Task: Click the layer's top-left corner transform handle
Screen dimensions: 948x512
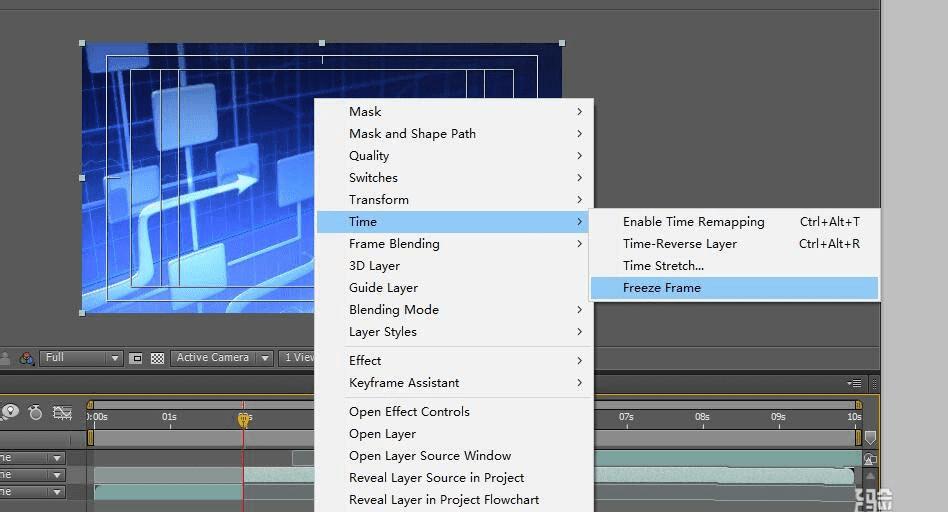Action: tap(82, 44)
